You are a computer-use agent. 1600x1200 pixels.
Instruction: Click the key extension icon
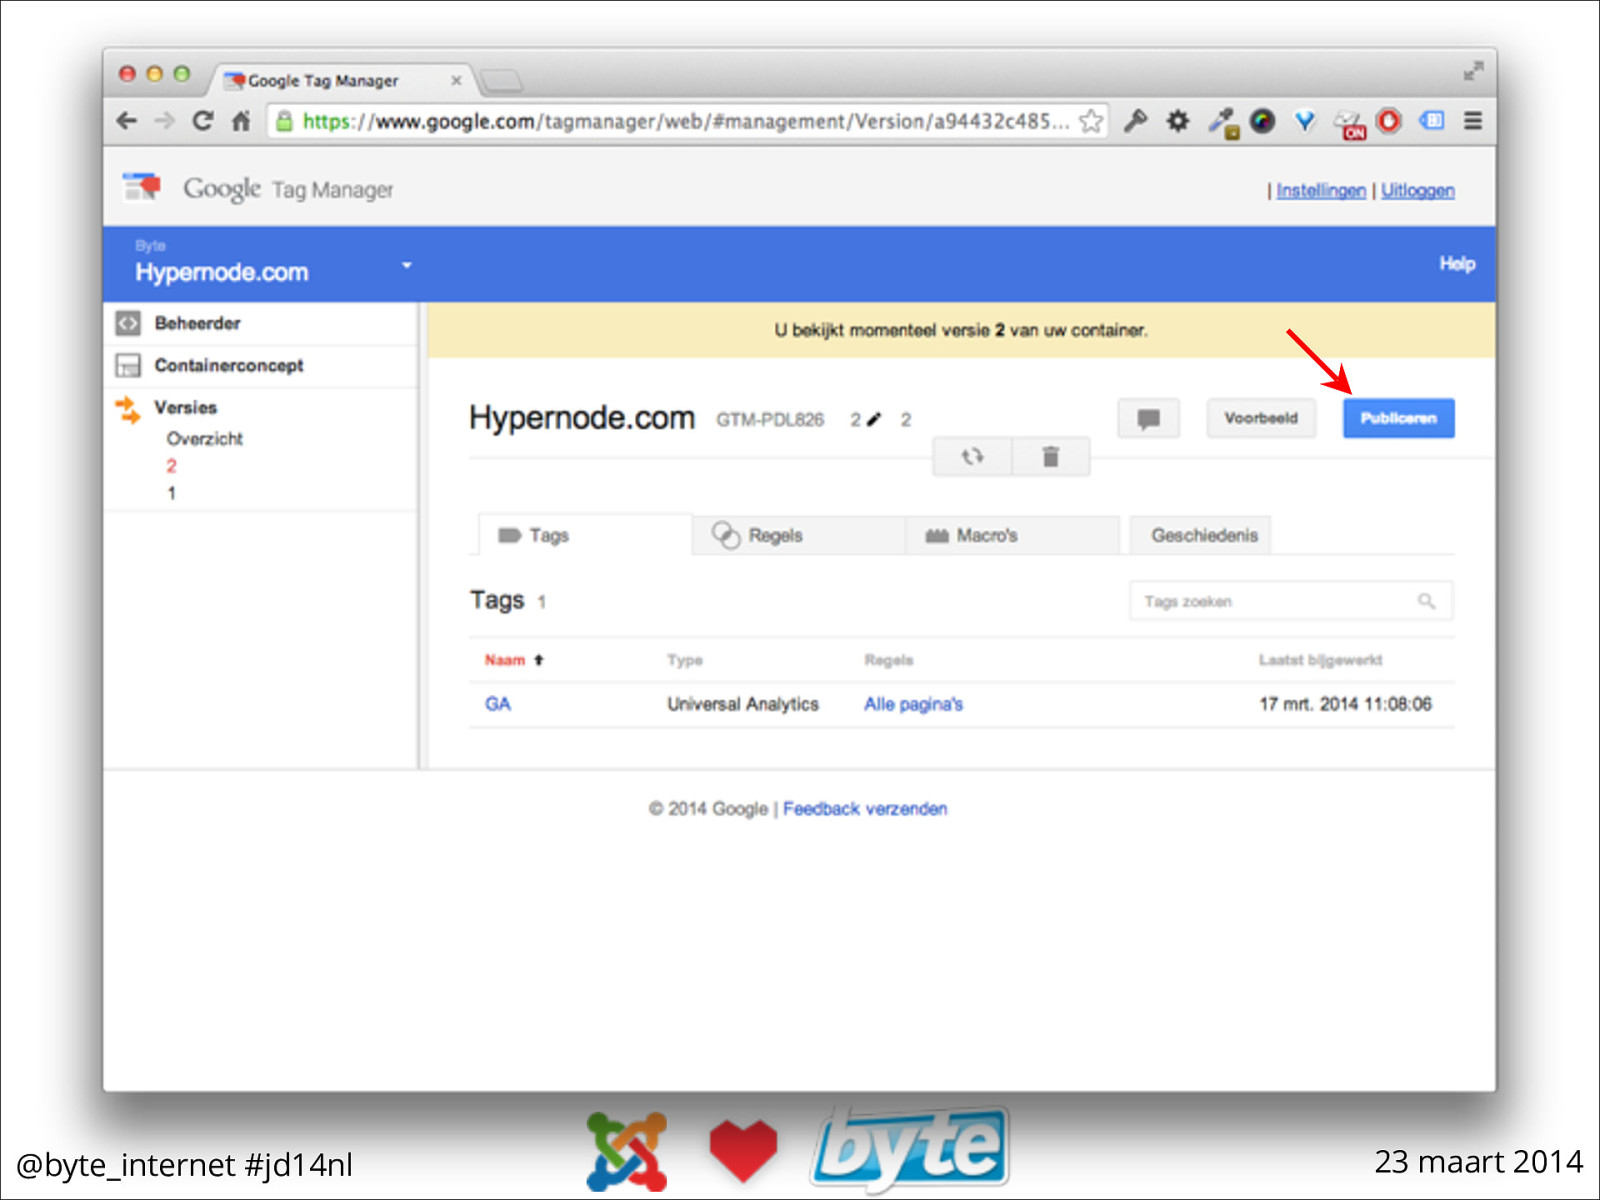1135,121
